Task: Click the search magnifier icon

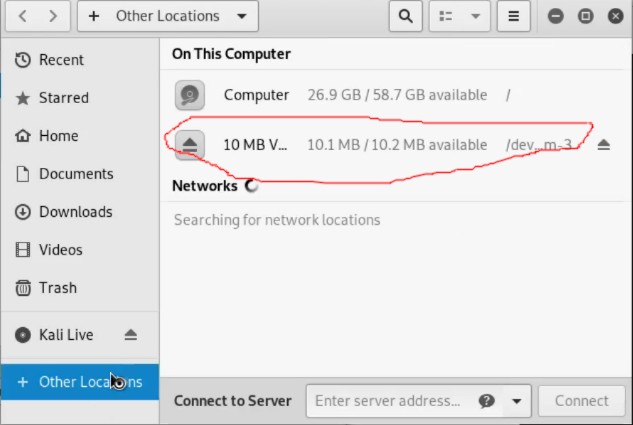Action: [x=404, y=16]
